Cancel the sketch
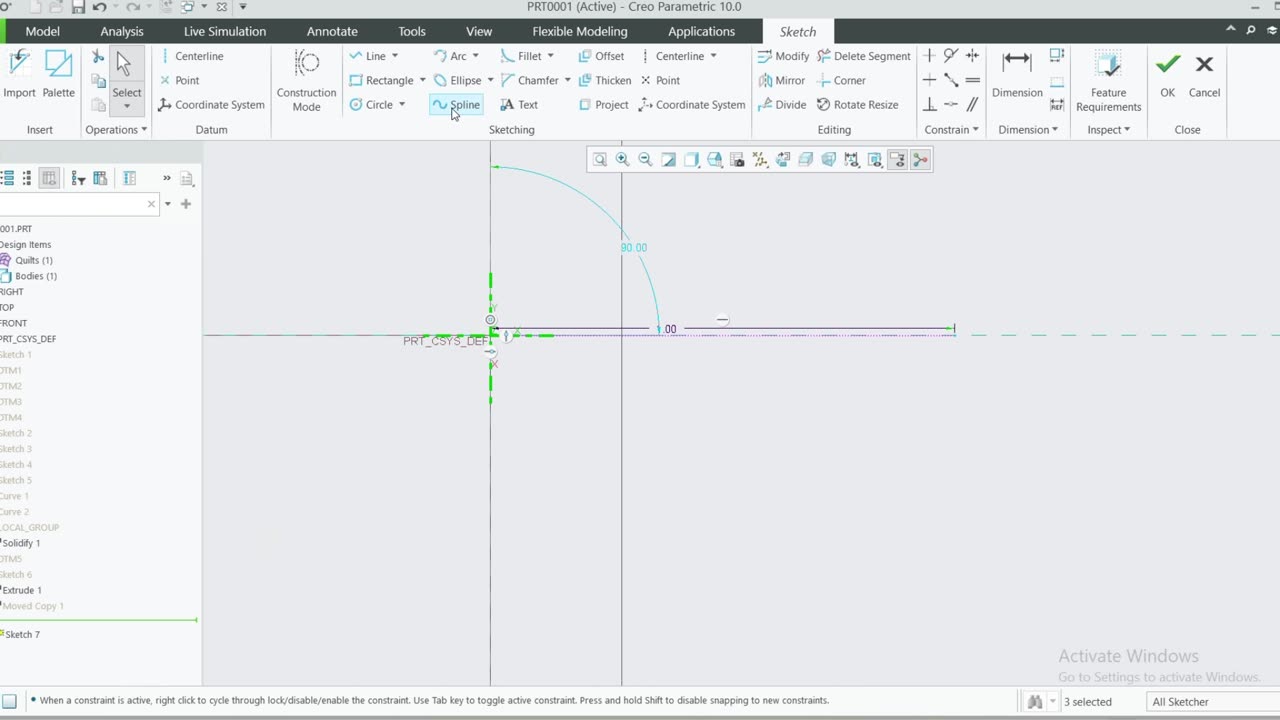 point(1204,75)
